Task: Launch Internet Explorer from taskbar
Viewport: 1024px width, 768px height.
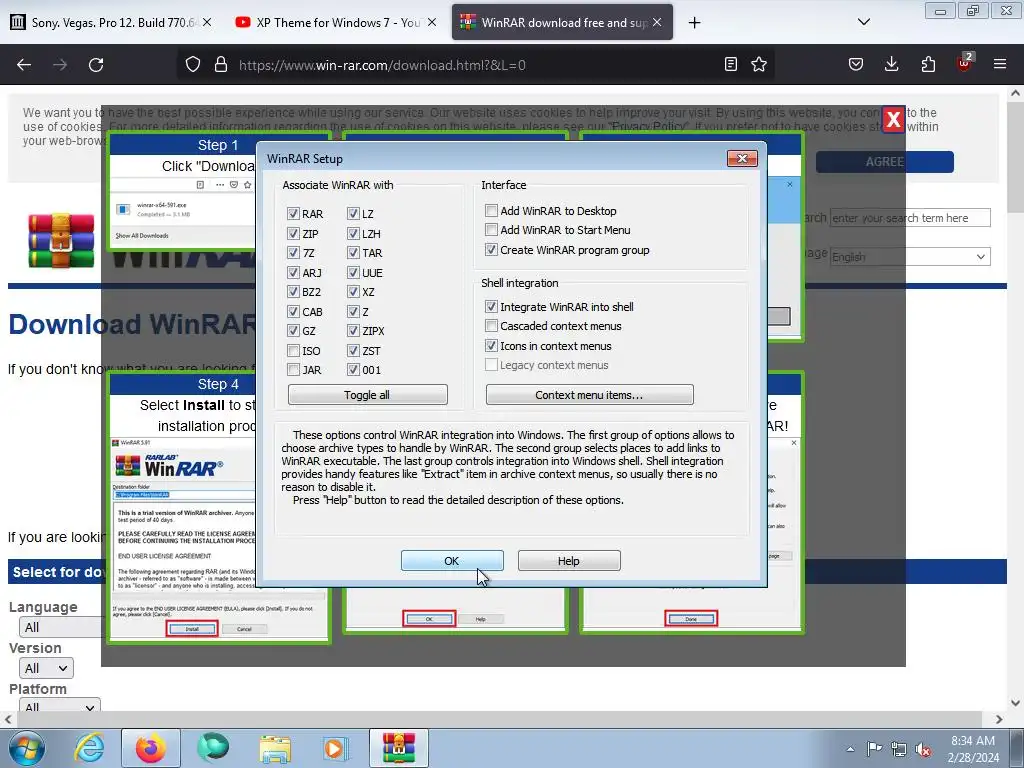Action: pos(89,748)
